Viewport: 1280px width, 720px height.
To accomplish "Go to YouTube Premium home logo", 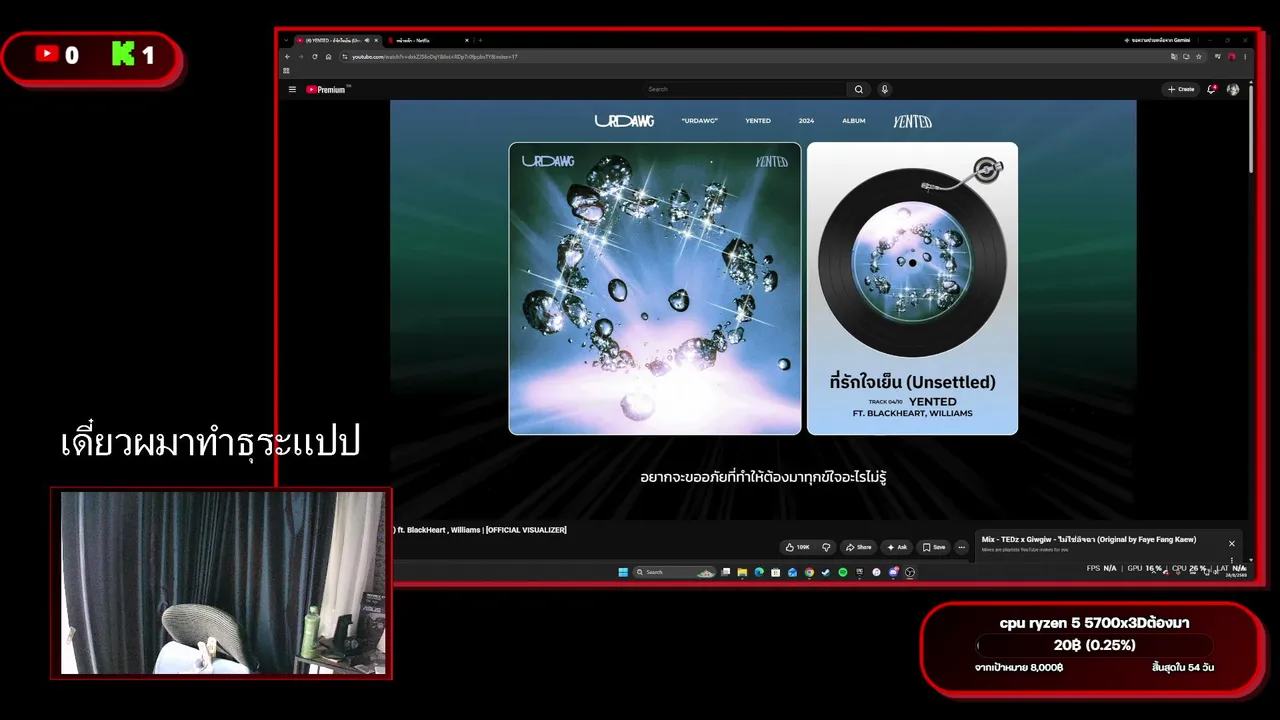I will (x=326, y=89).
